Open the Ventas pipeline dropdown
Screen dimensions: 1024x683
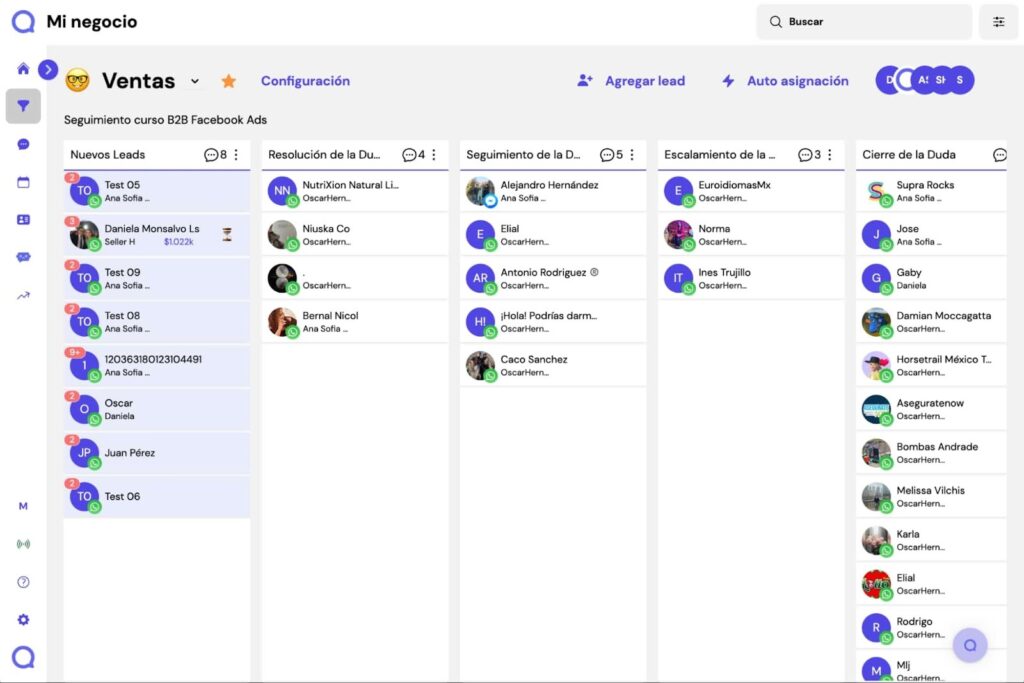196,81
